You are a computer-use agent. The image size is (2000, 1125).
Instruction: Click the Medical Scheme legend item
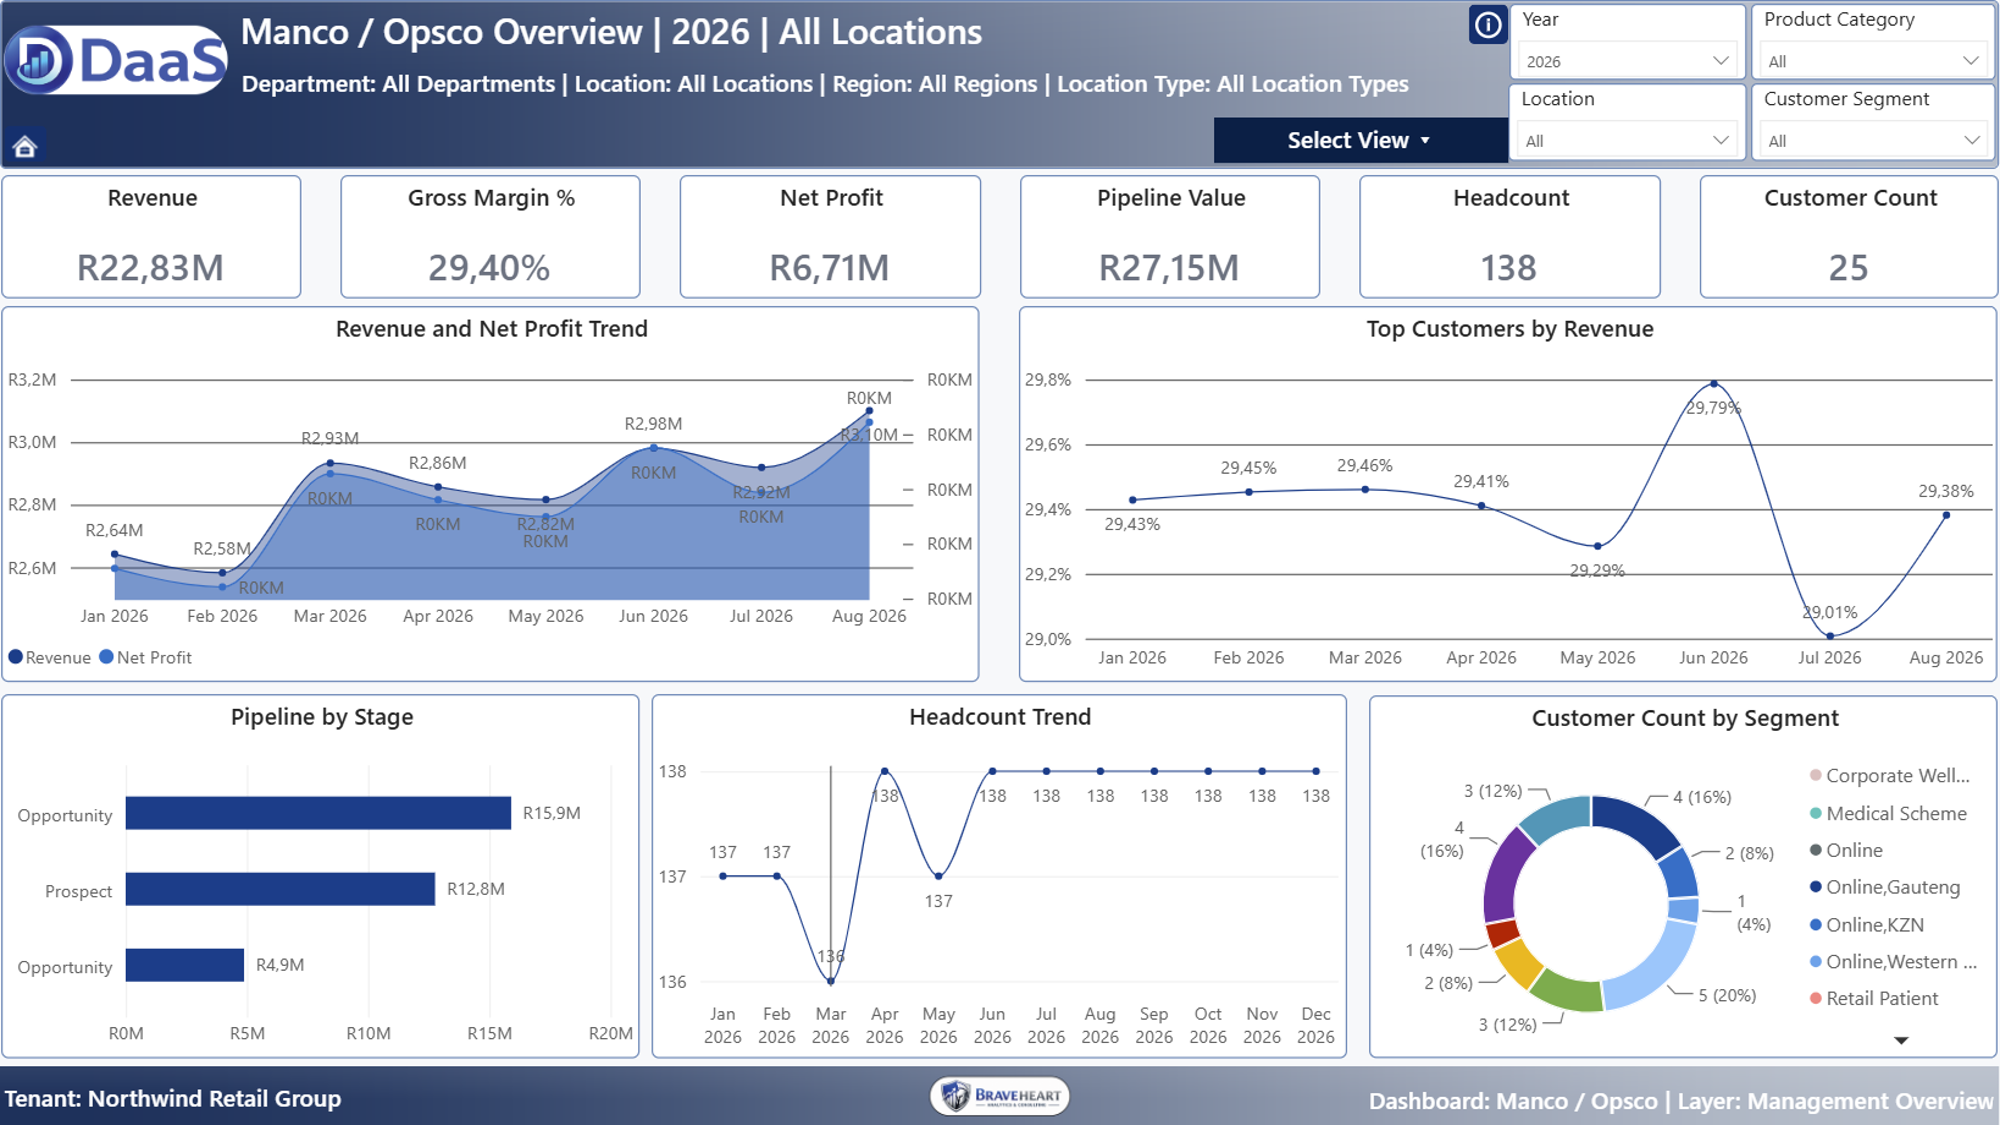point(1888,814)
